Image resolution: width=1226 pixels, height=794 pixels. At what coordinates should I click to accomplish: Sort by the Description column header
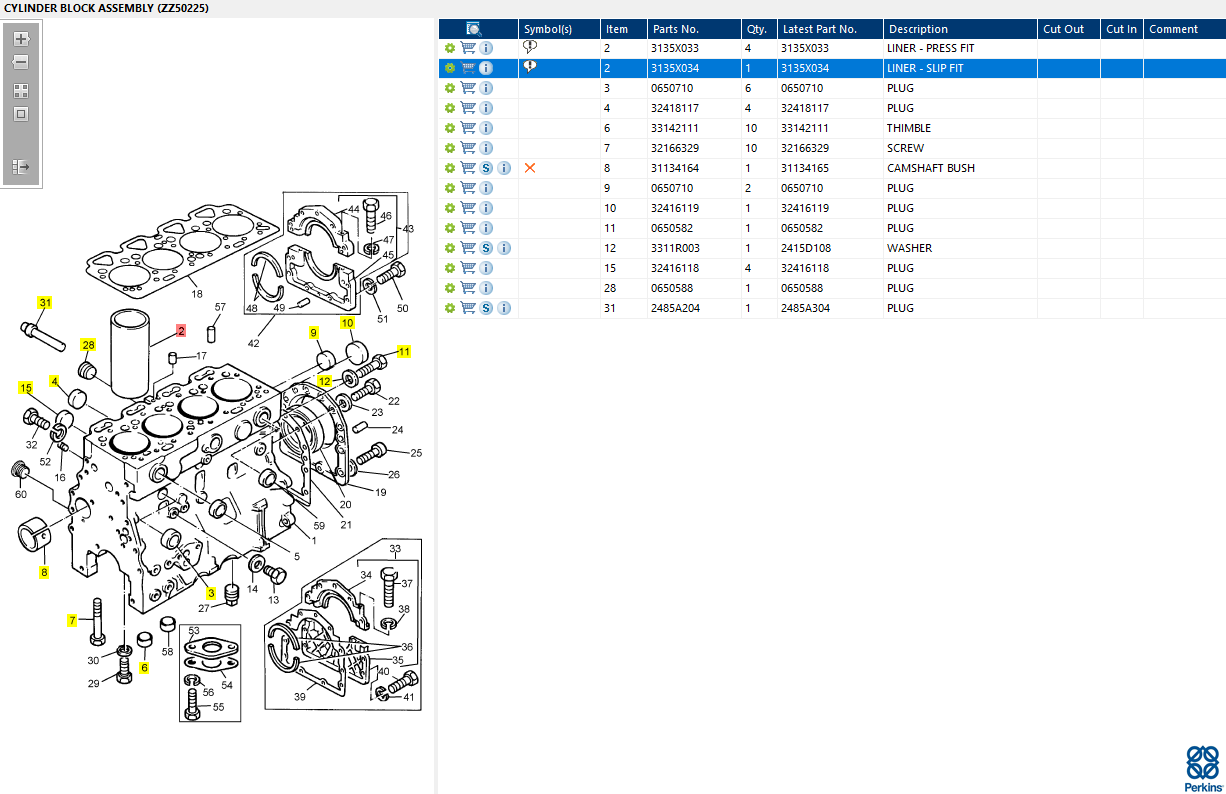point(918,29)
